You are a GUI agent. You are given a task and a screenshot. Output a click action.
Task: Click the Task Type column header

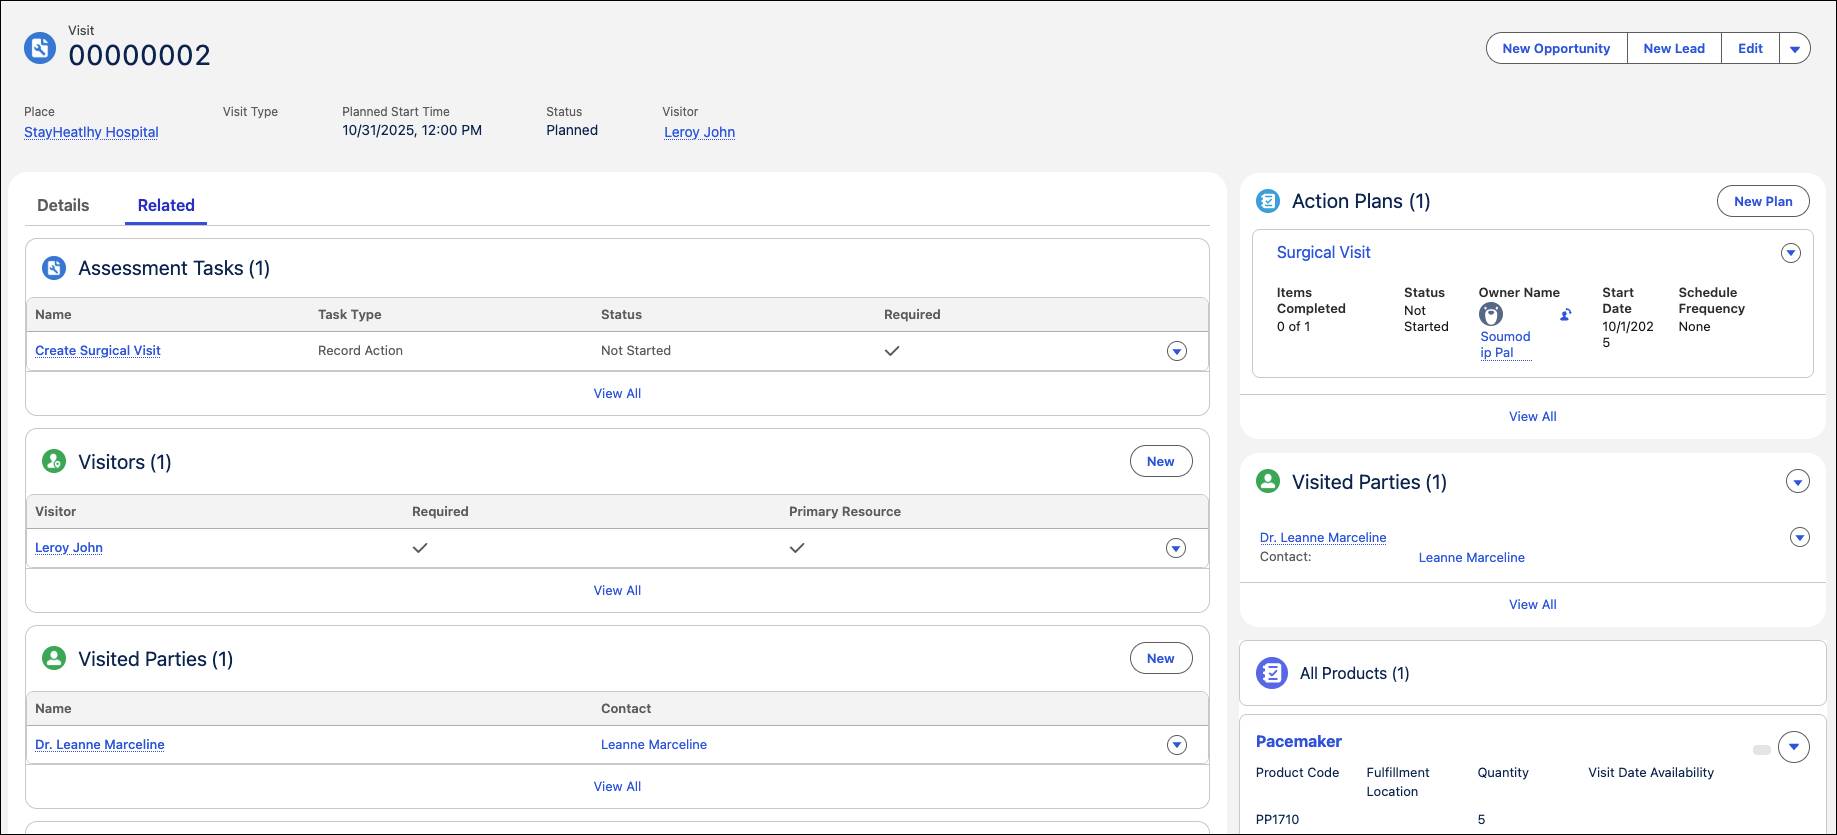click(x=349, y=314)
